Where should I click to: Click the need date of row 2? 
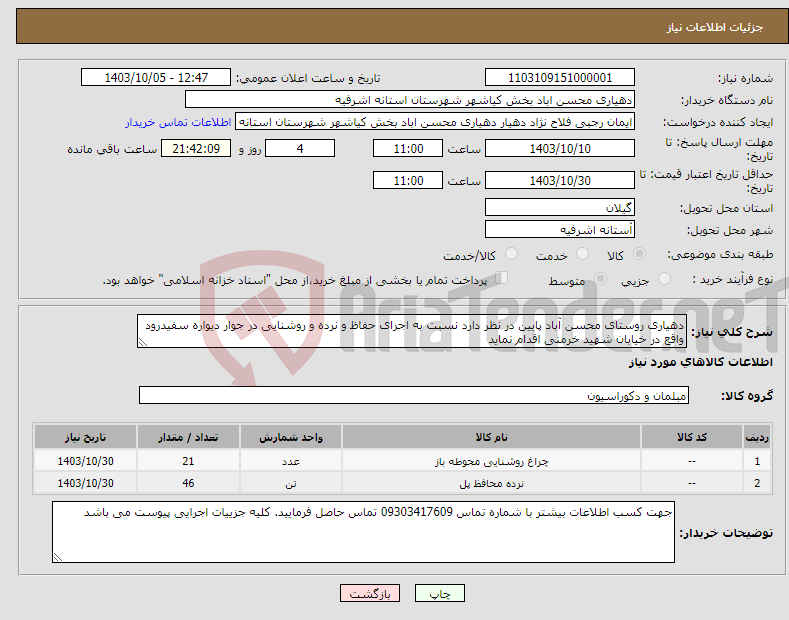(86, 483)
